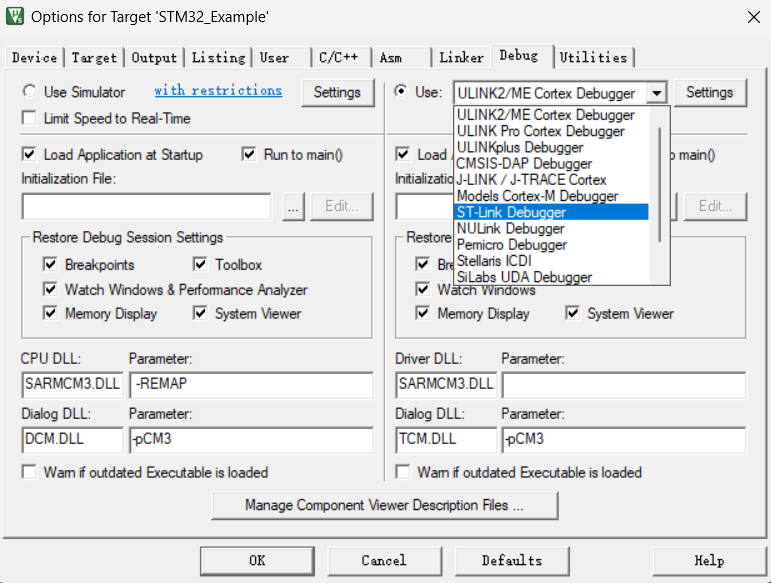
Task: Choose NULink Debugger option
Action: (x=551, y=228)
